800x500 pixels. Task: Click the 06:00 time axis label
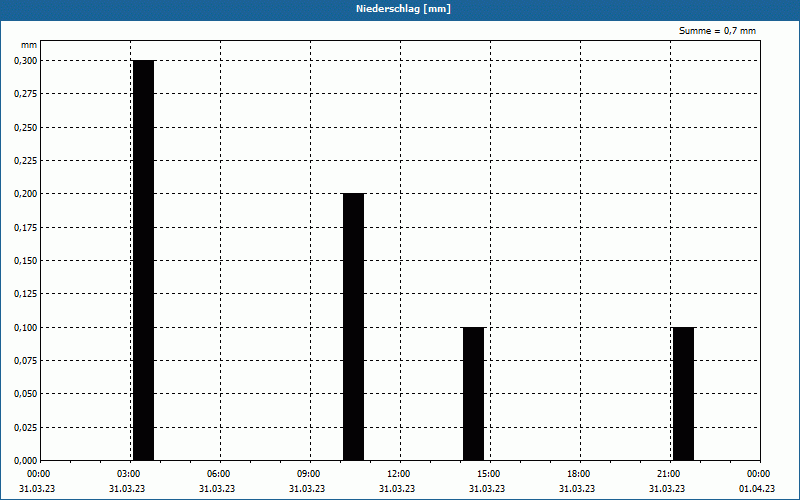click(x=218, y=474)
